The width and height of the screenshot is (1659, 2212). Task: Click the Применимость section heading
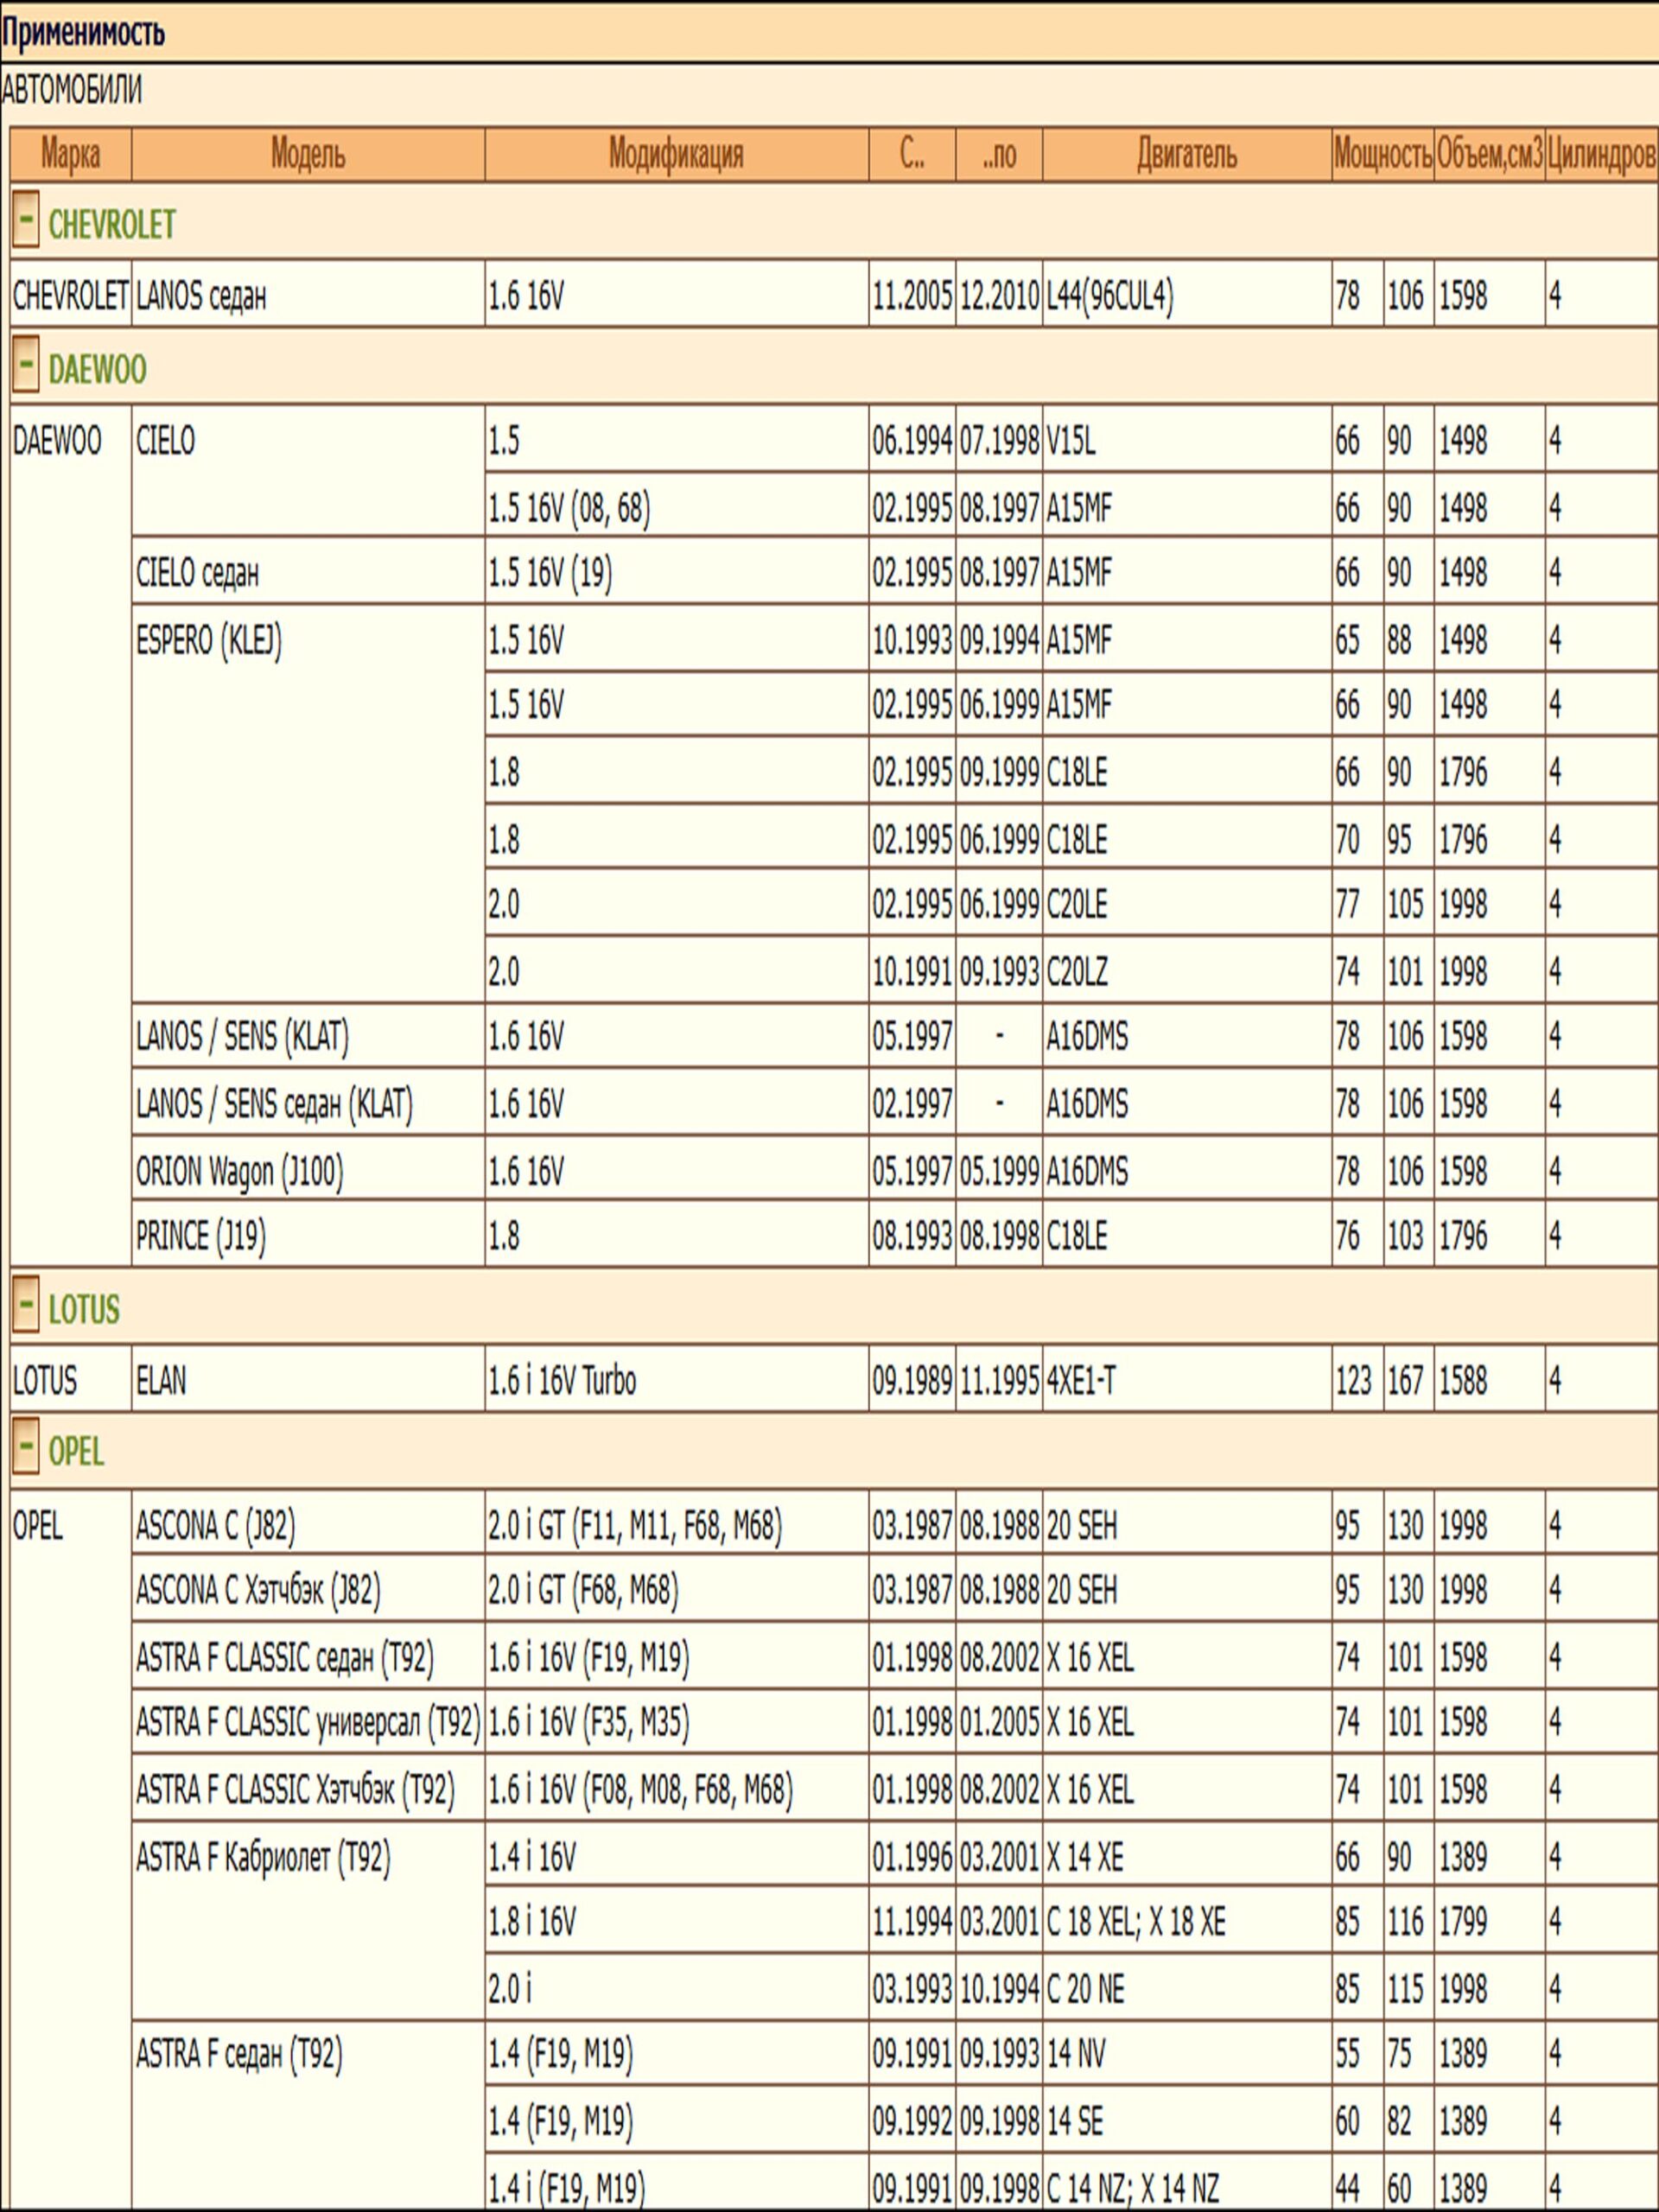tap(82, 33)
